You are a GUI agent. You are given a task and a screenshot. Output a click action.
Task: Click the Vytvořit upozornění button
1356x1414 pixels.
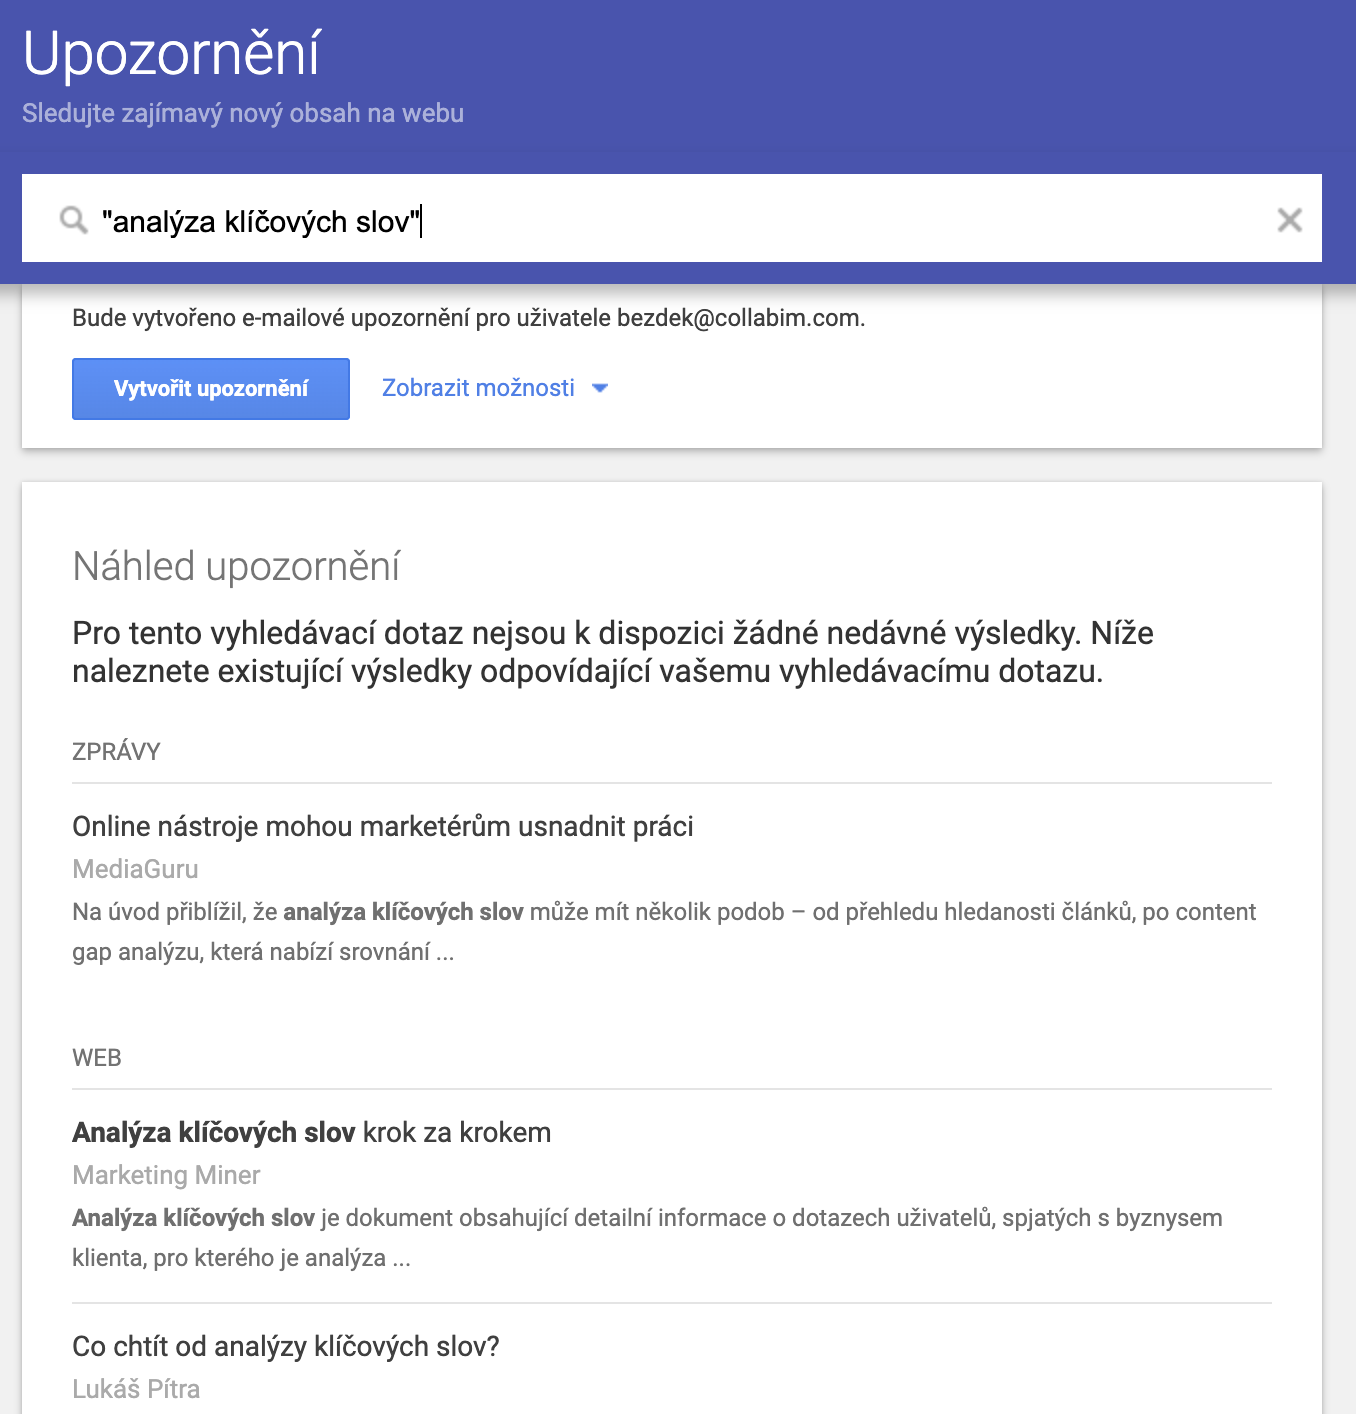[x=211, y=389]
